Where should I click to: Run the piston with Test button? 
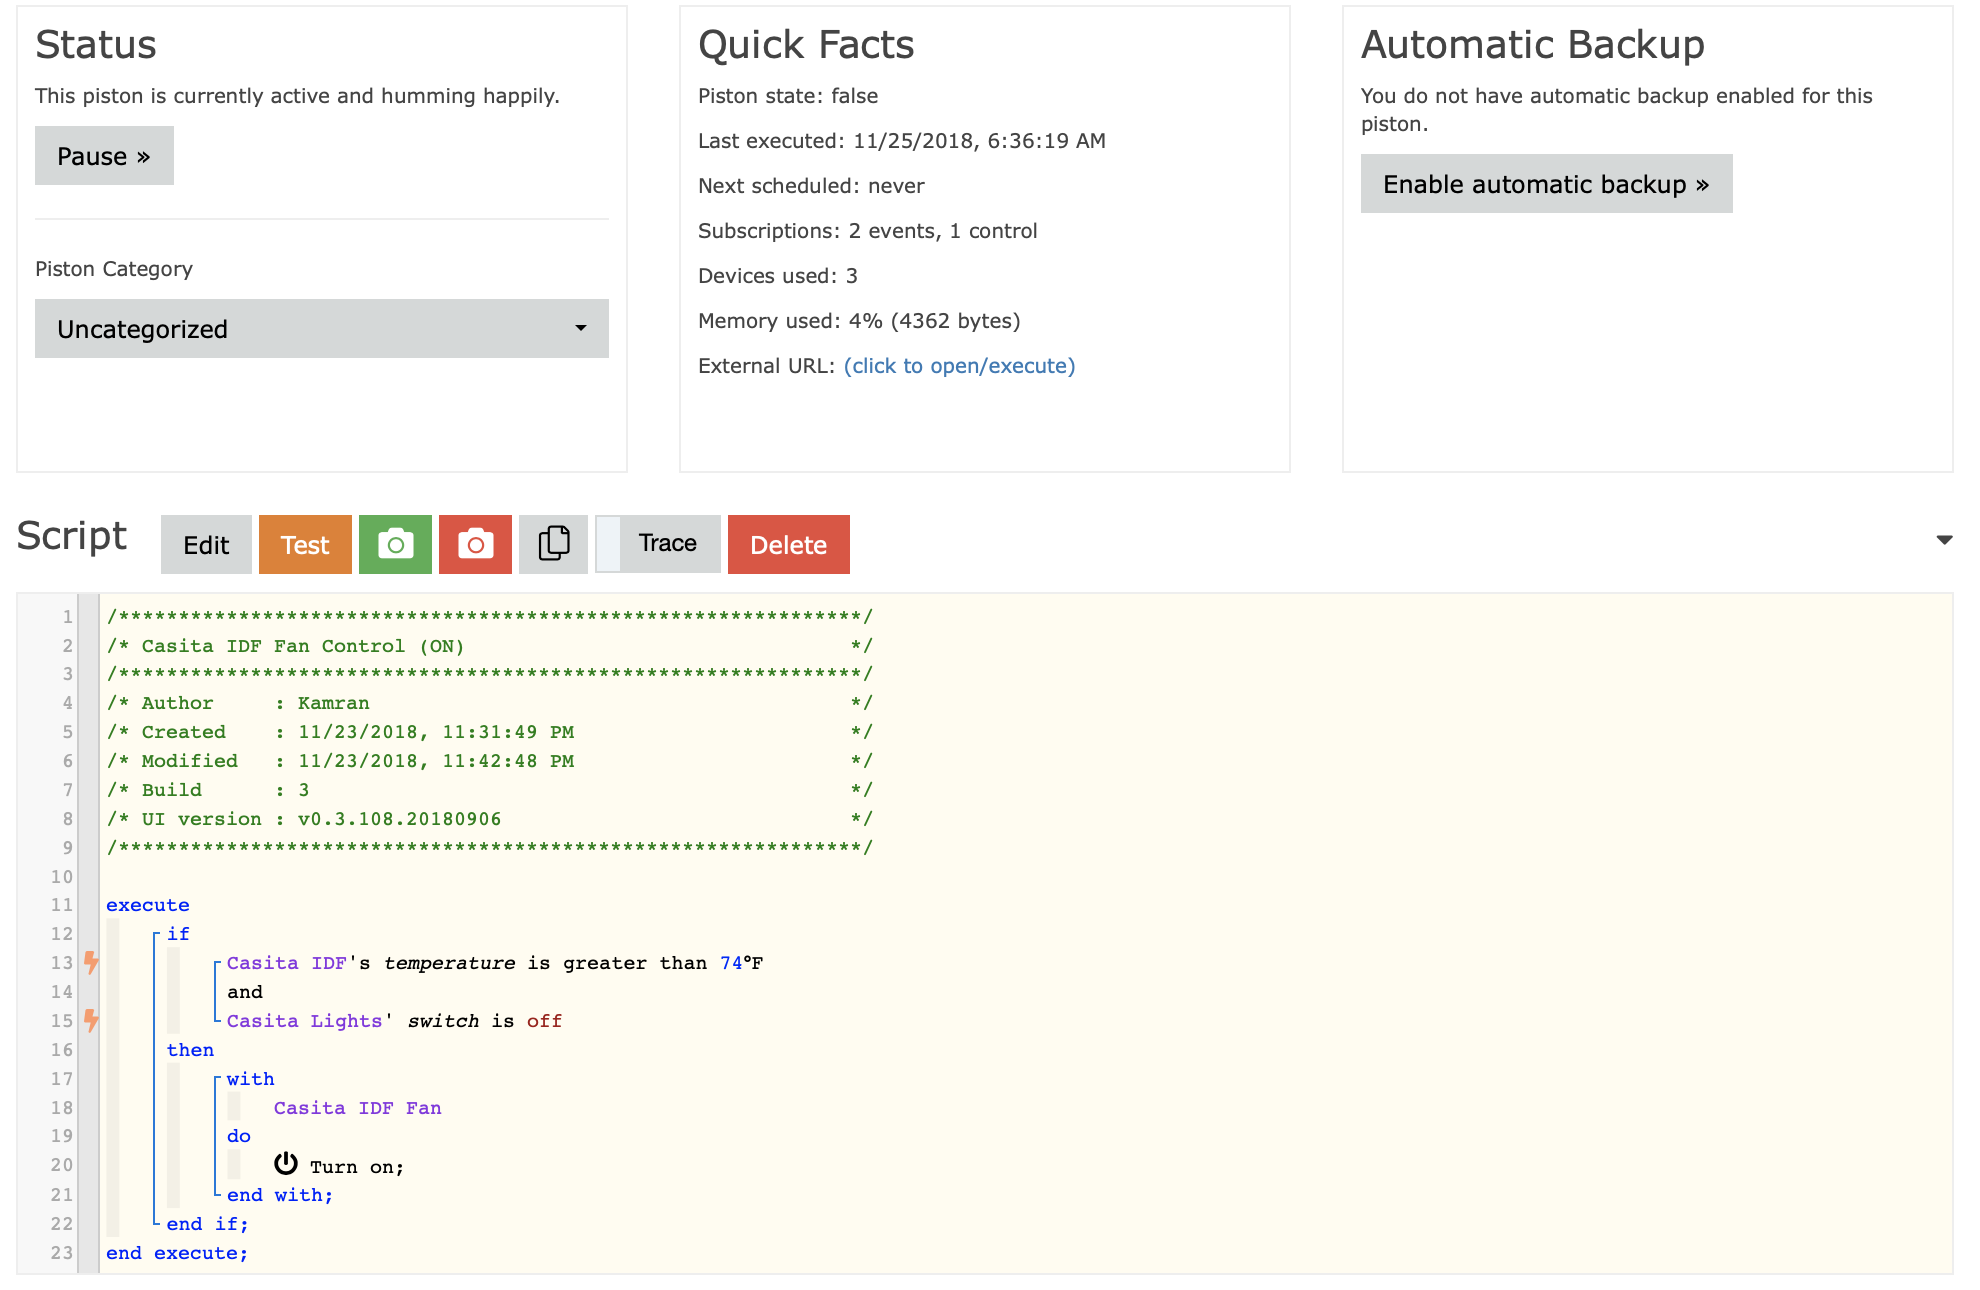pyautogui.click(x=305, y=544)
